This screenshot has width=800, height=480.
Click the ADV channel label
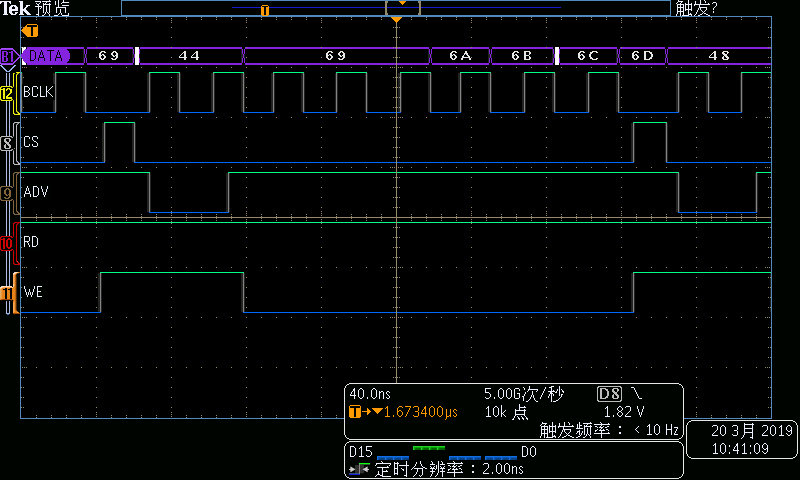(x=36, y=192)
